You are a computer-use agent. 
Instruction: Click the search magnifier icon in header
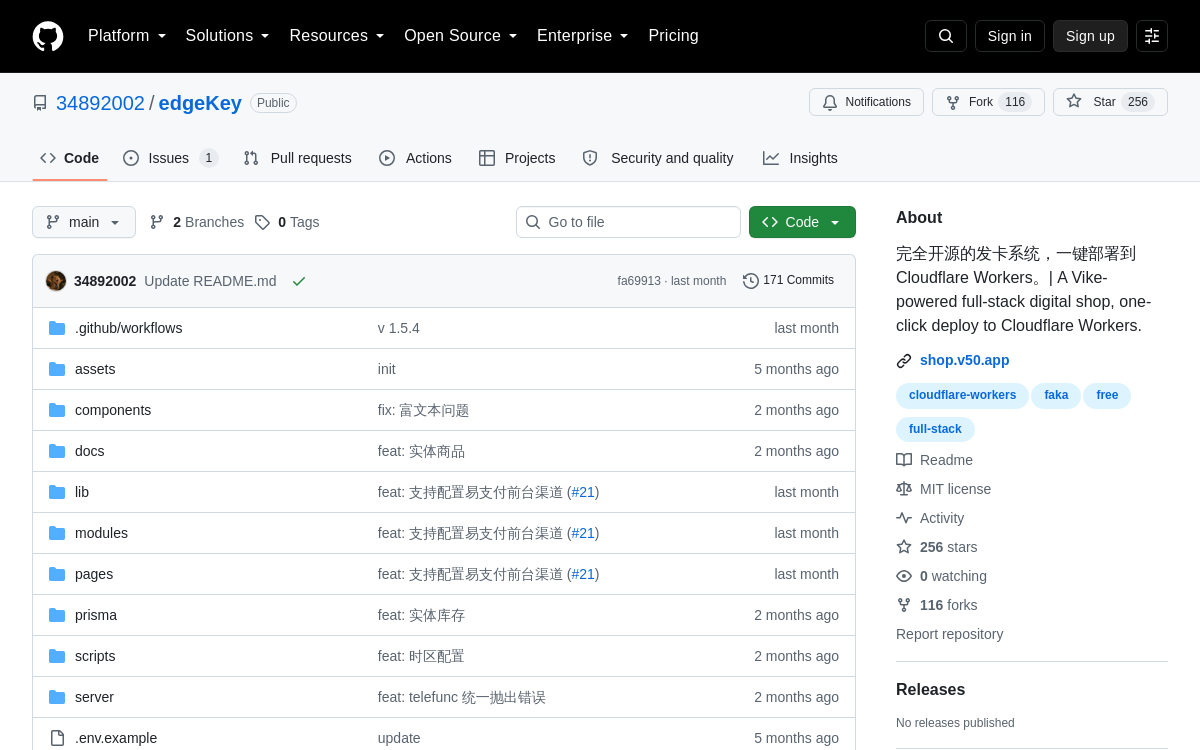click(x=946, y=36)
